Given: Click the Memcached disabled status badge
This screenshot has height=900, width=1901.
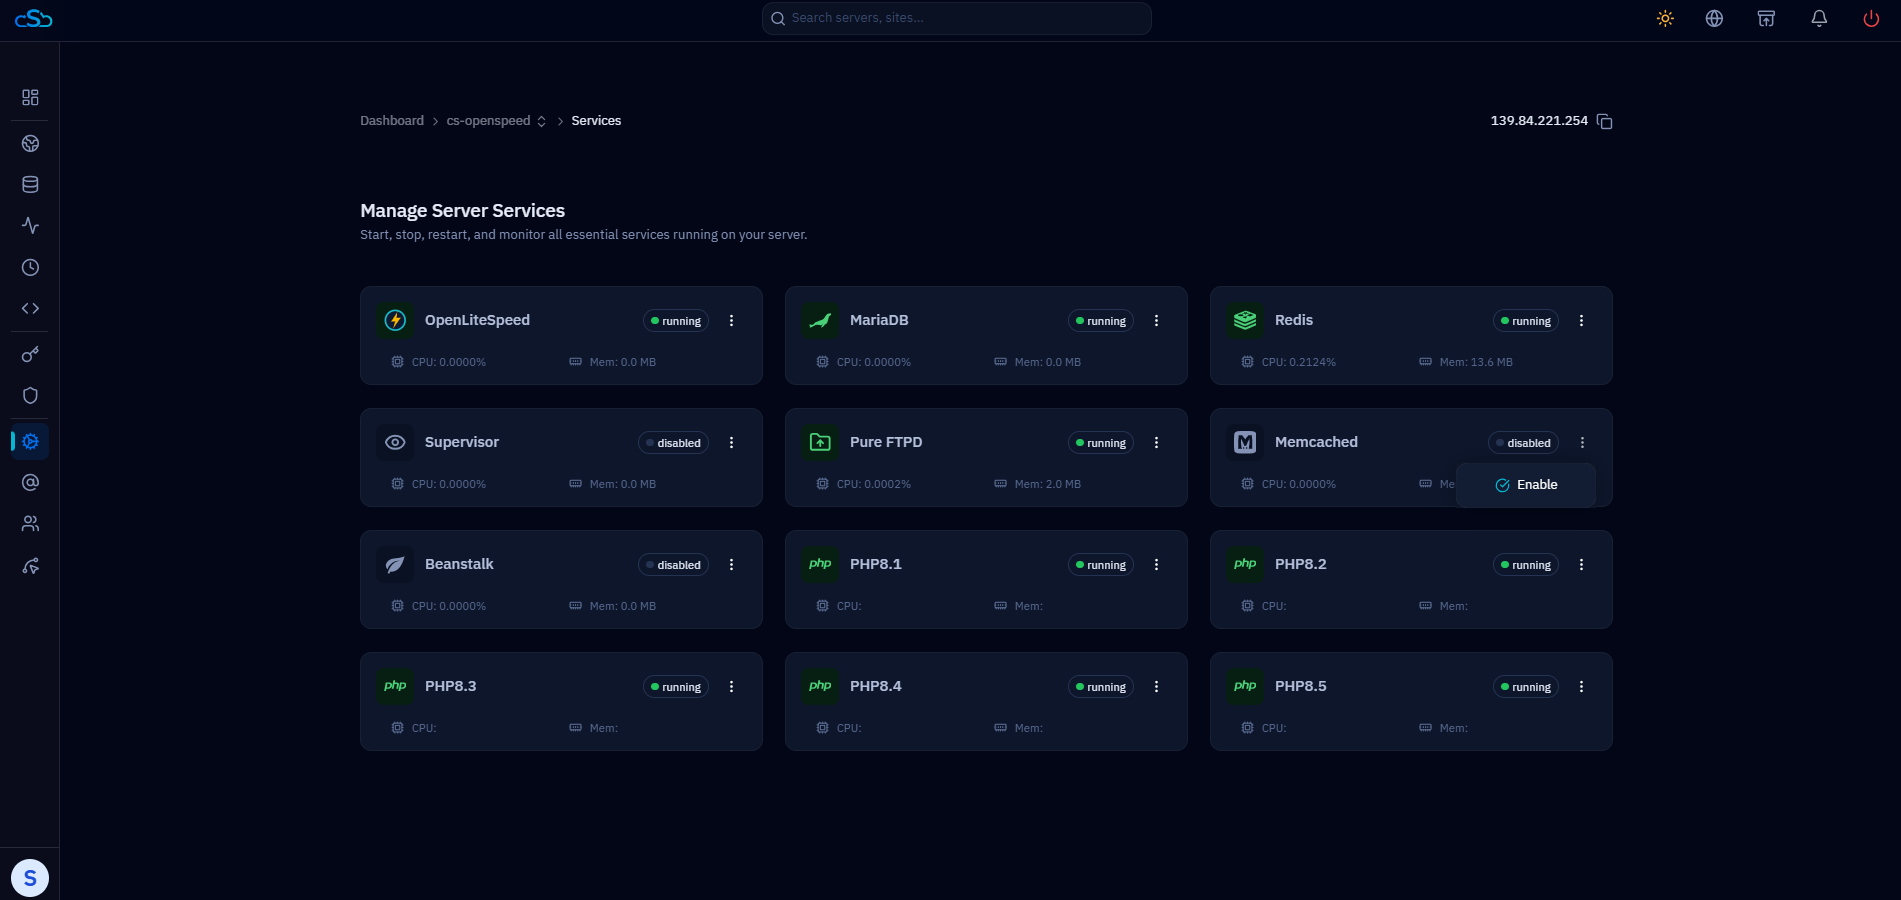Looking at the screenshot, I should pyautogui.click(x=1523, y=443).
